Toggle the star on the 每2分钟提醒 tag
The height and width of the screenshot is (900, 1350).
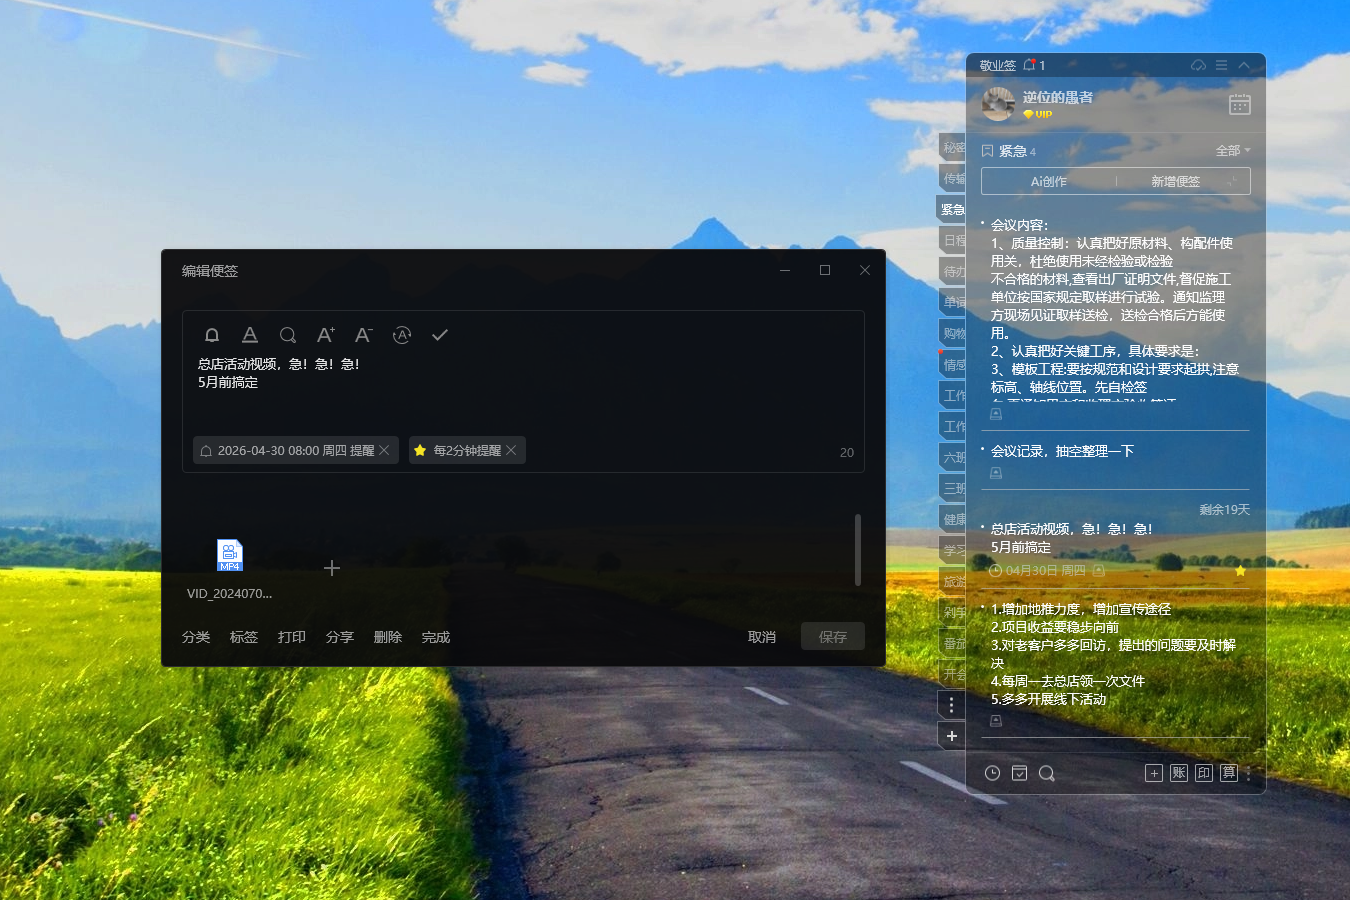click(419, 450)
